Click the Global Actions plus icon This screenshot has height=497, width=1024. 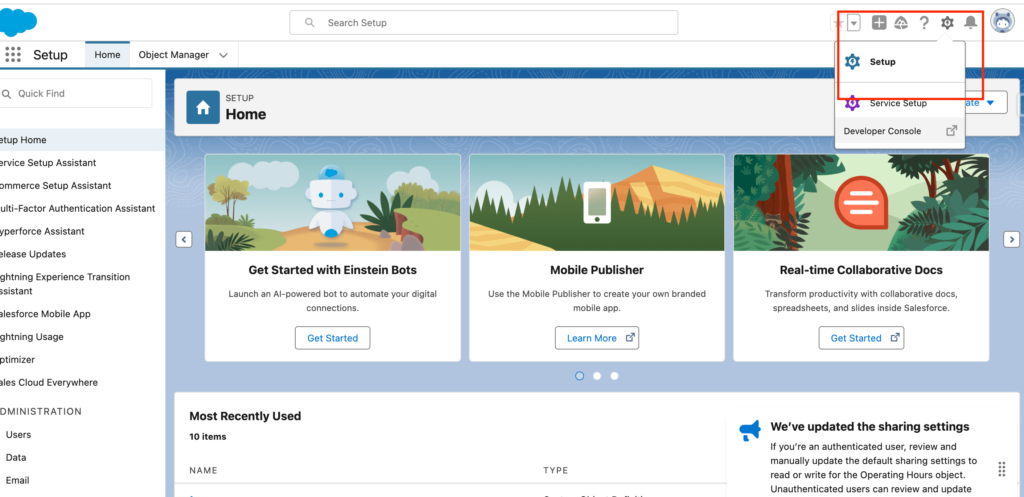point(879,23)
